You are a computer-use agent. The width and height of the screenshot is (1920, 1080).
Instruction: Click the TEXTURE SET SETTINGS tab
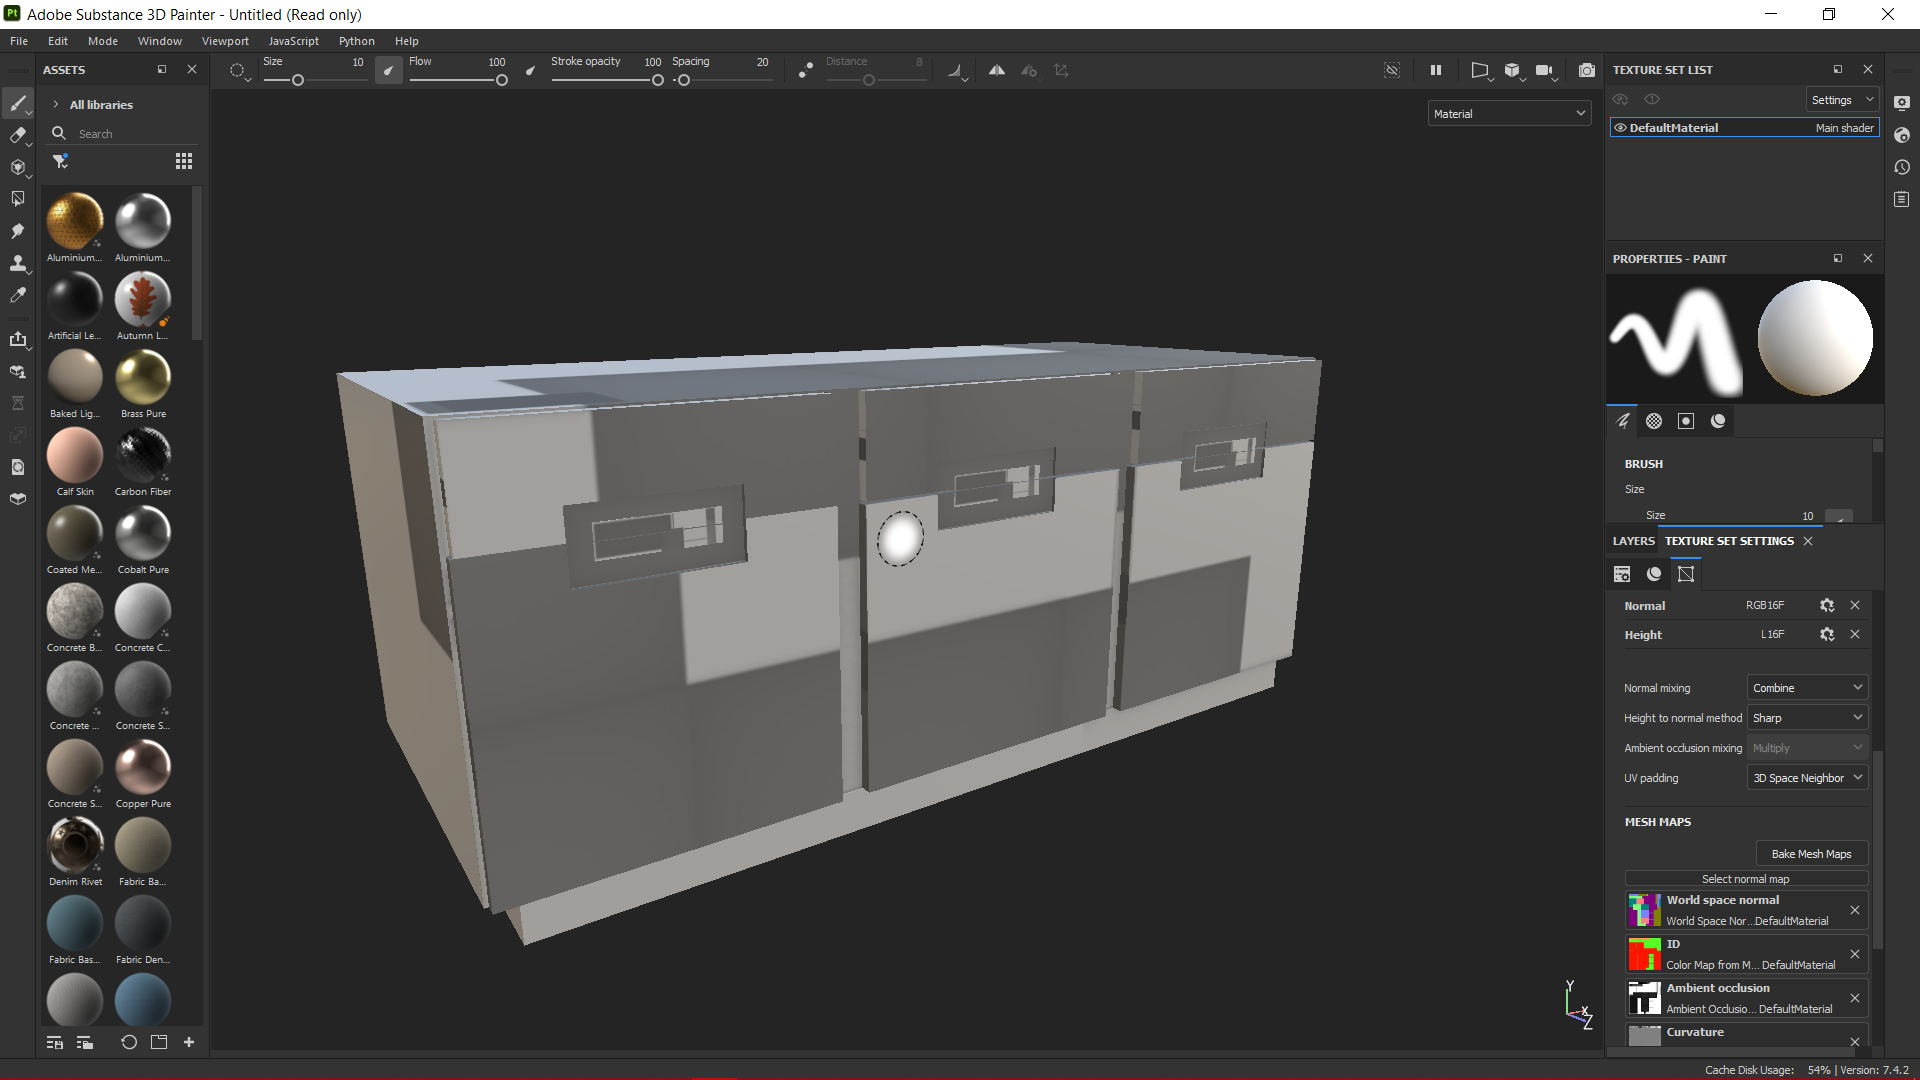click(x=1729, y=541)
